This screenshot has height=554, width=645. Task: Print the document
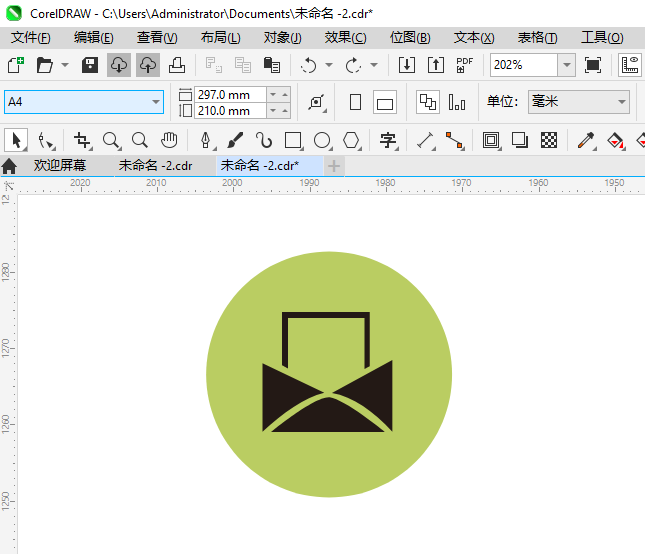point(177,65)
